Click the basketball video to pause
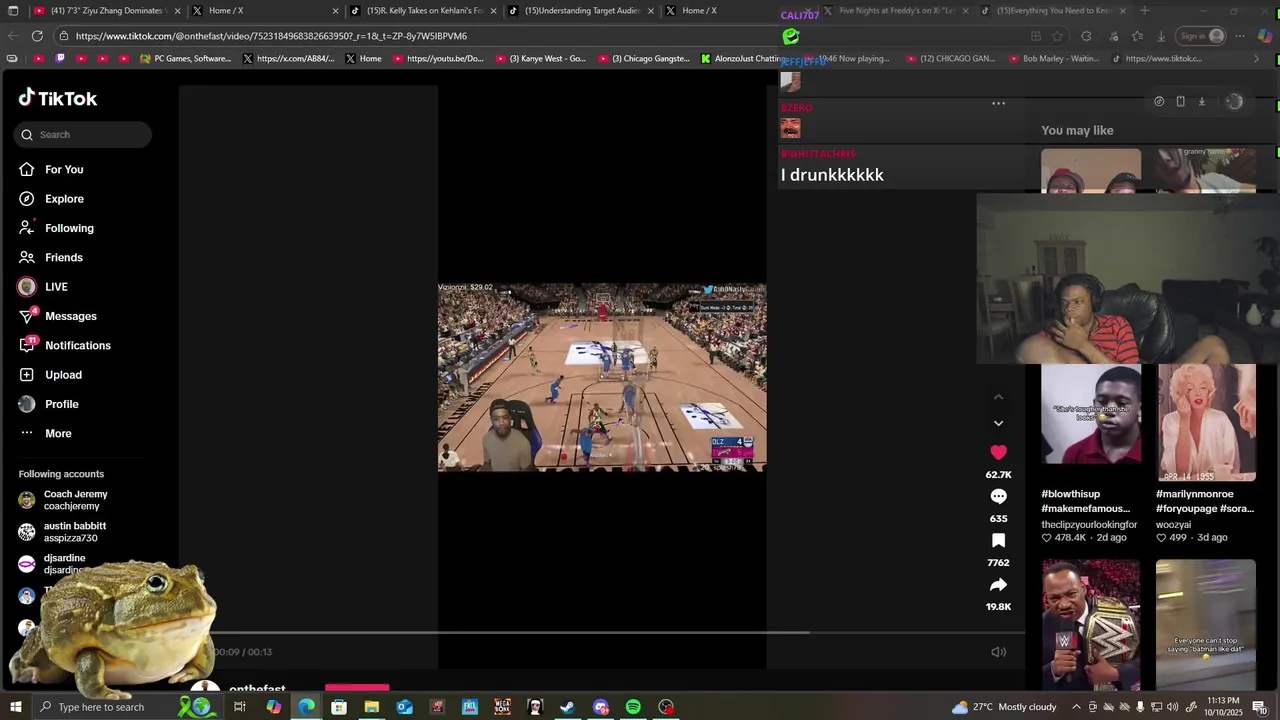The width and height of the screenshot is (1280, 720). 602,377
